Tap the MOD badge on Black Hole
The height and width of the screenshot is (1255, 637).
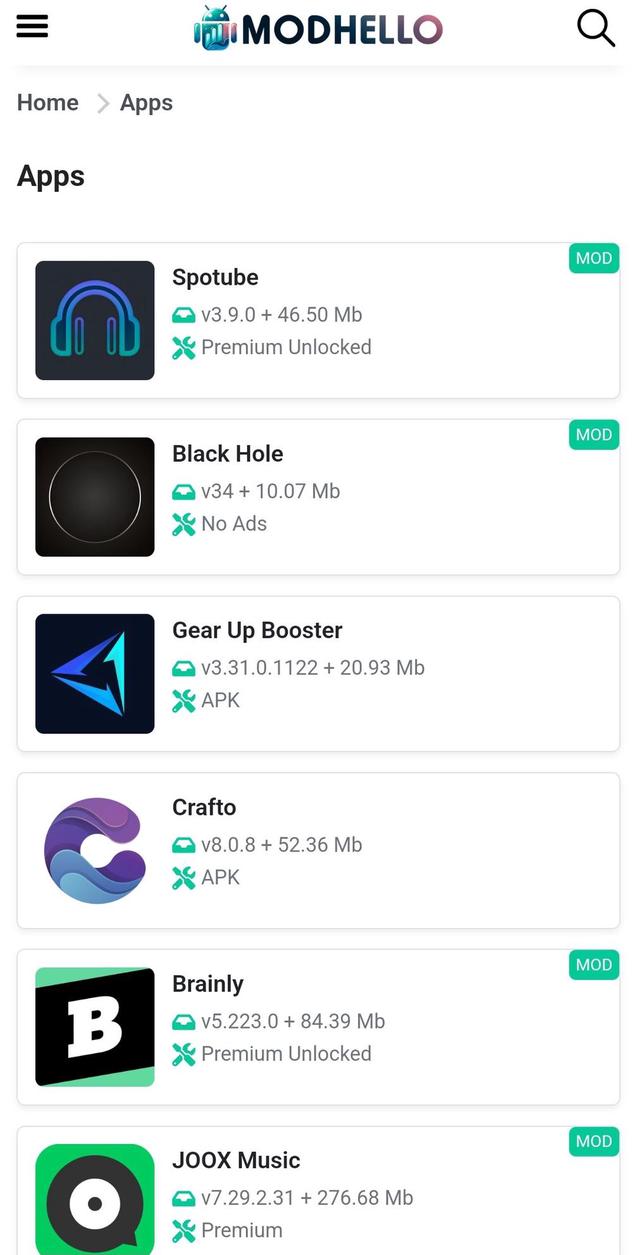(x=593, y=435)
